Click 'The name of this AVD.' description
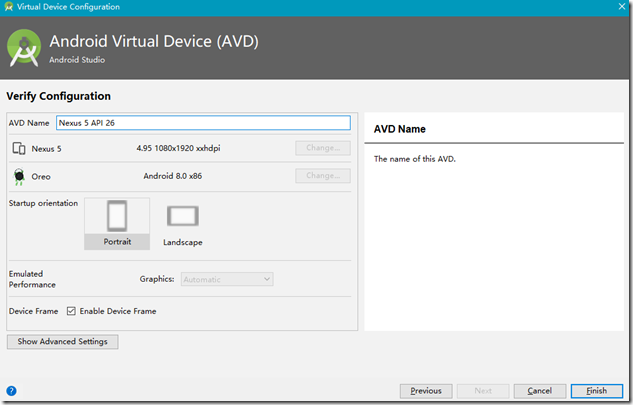The height and width of the screenshot is (405, 633). coord(415,159)
